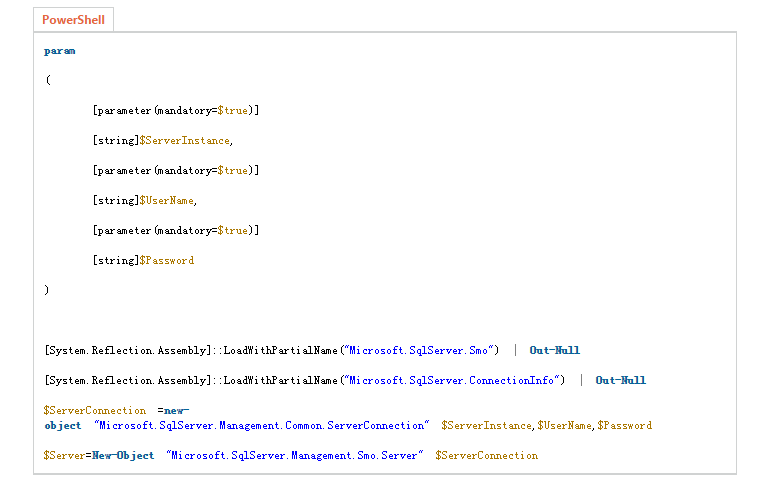Click the [string]$UserName parameter declaration
771x492 pixels.
tap(143, 201)
